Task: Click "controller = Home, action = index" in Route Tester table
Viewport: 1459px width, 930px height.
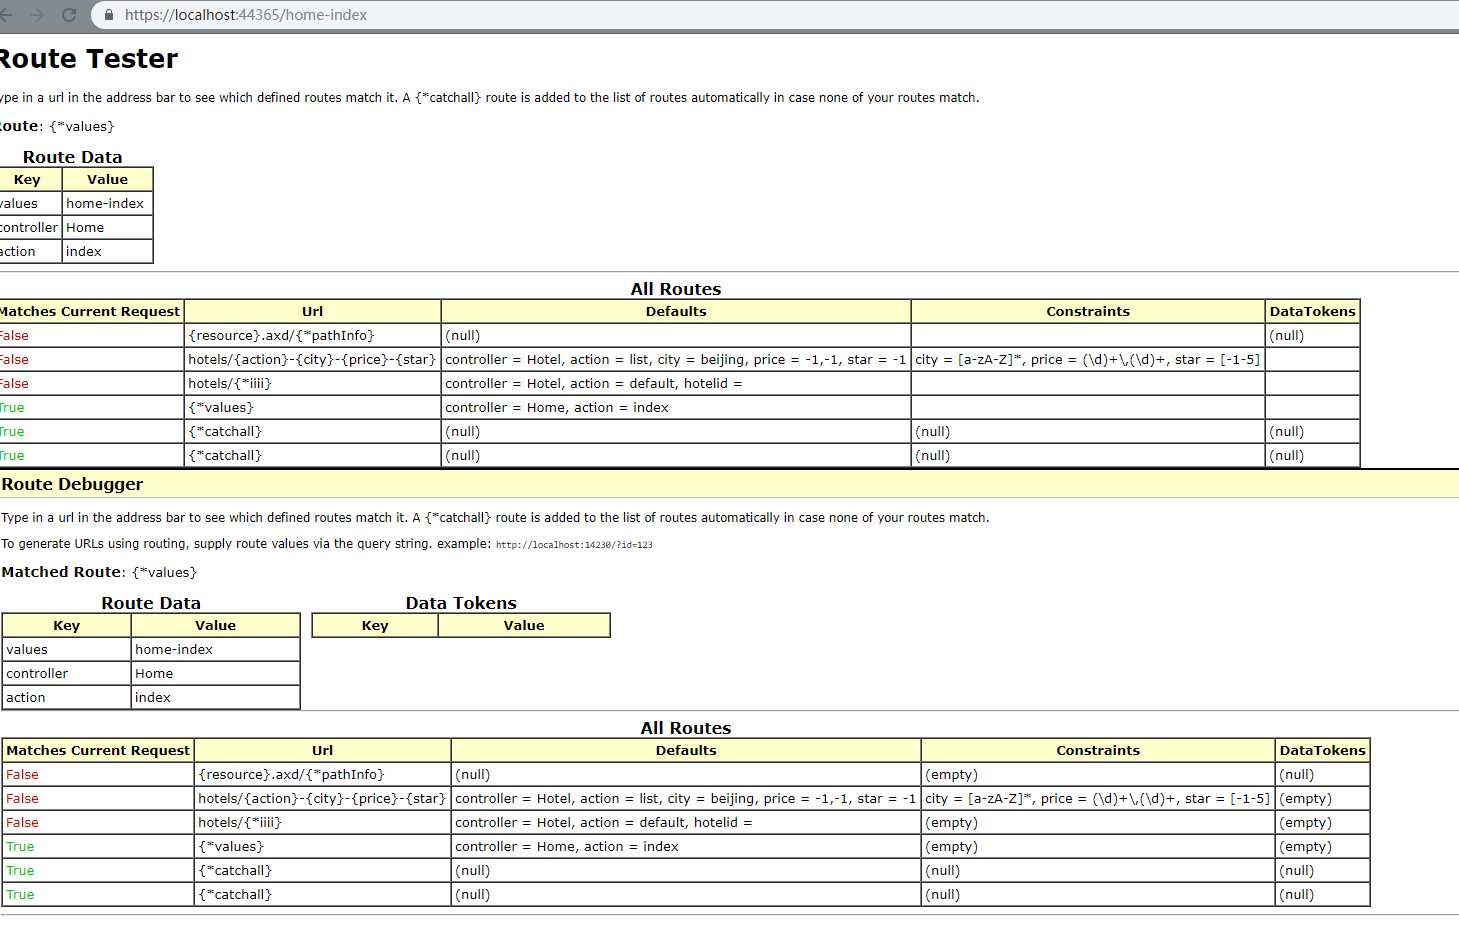Action: tap(557, 407)
